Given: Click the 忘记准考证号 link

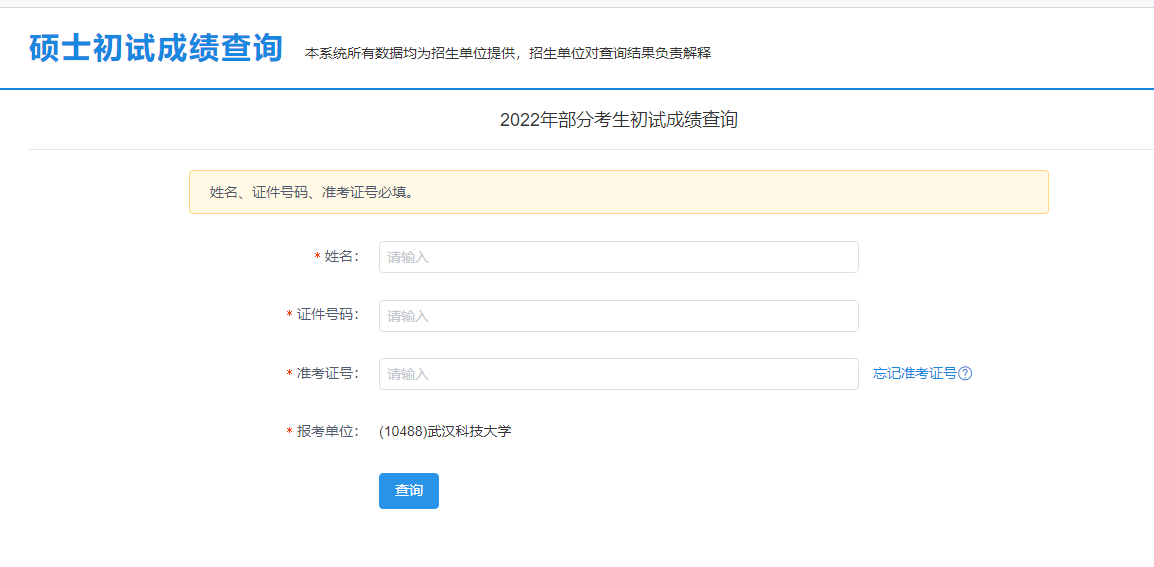Looking at the screenshot, I should click(914, 374).
